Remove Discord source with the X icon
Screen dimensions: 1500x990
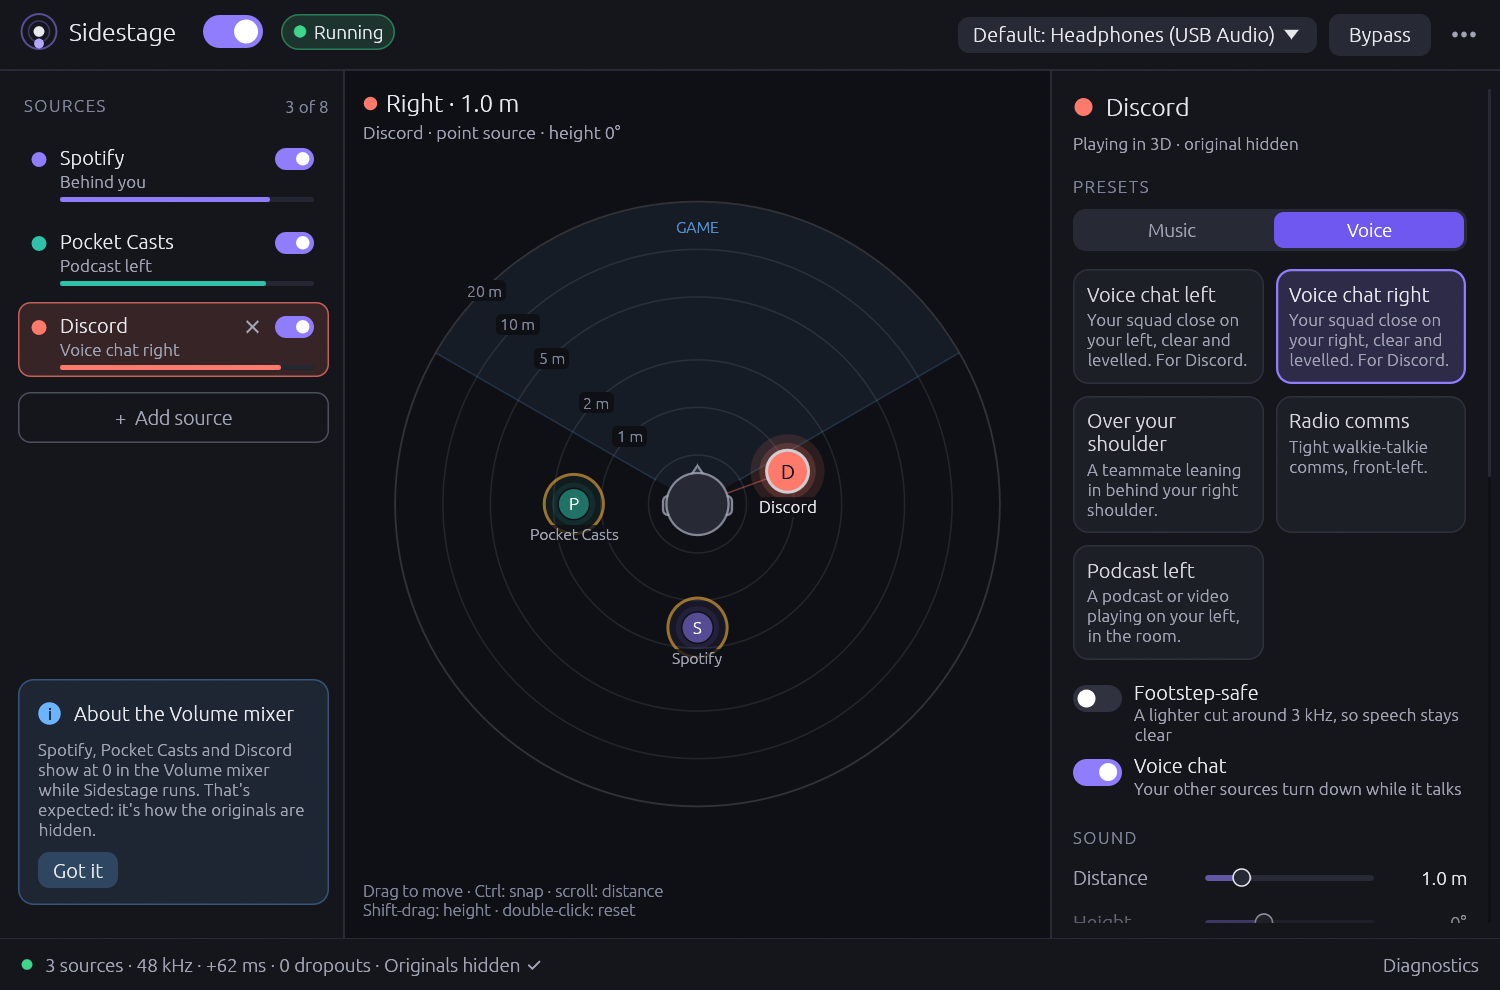pos(252,327)
